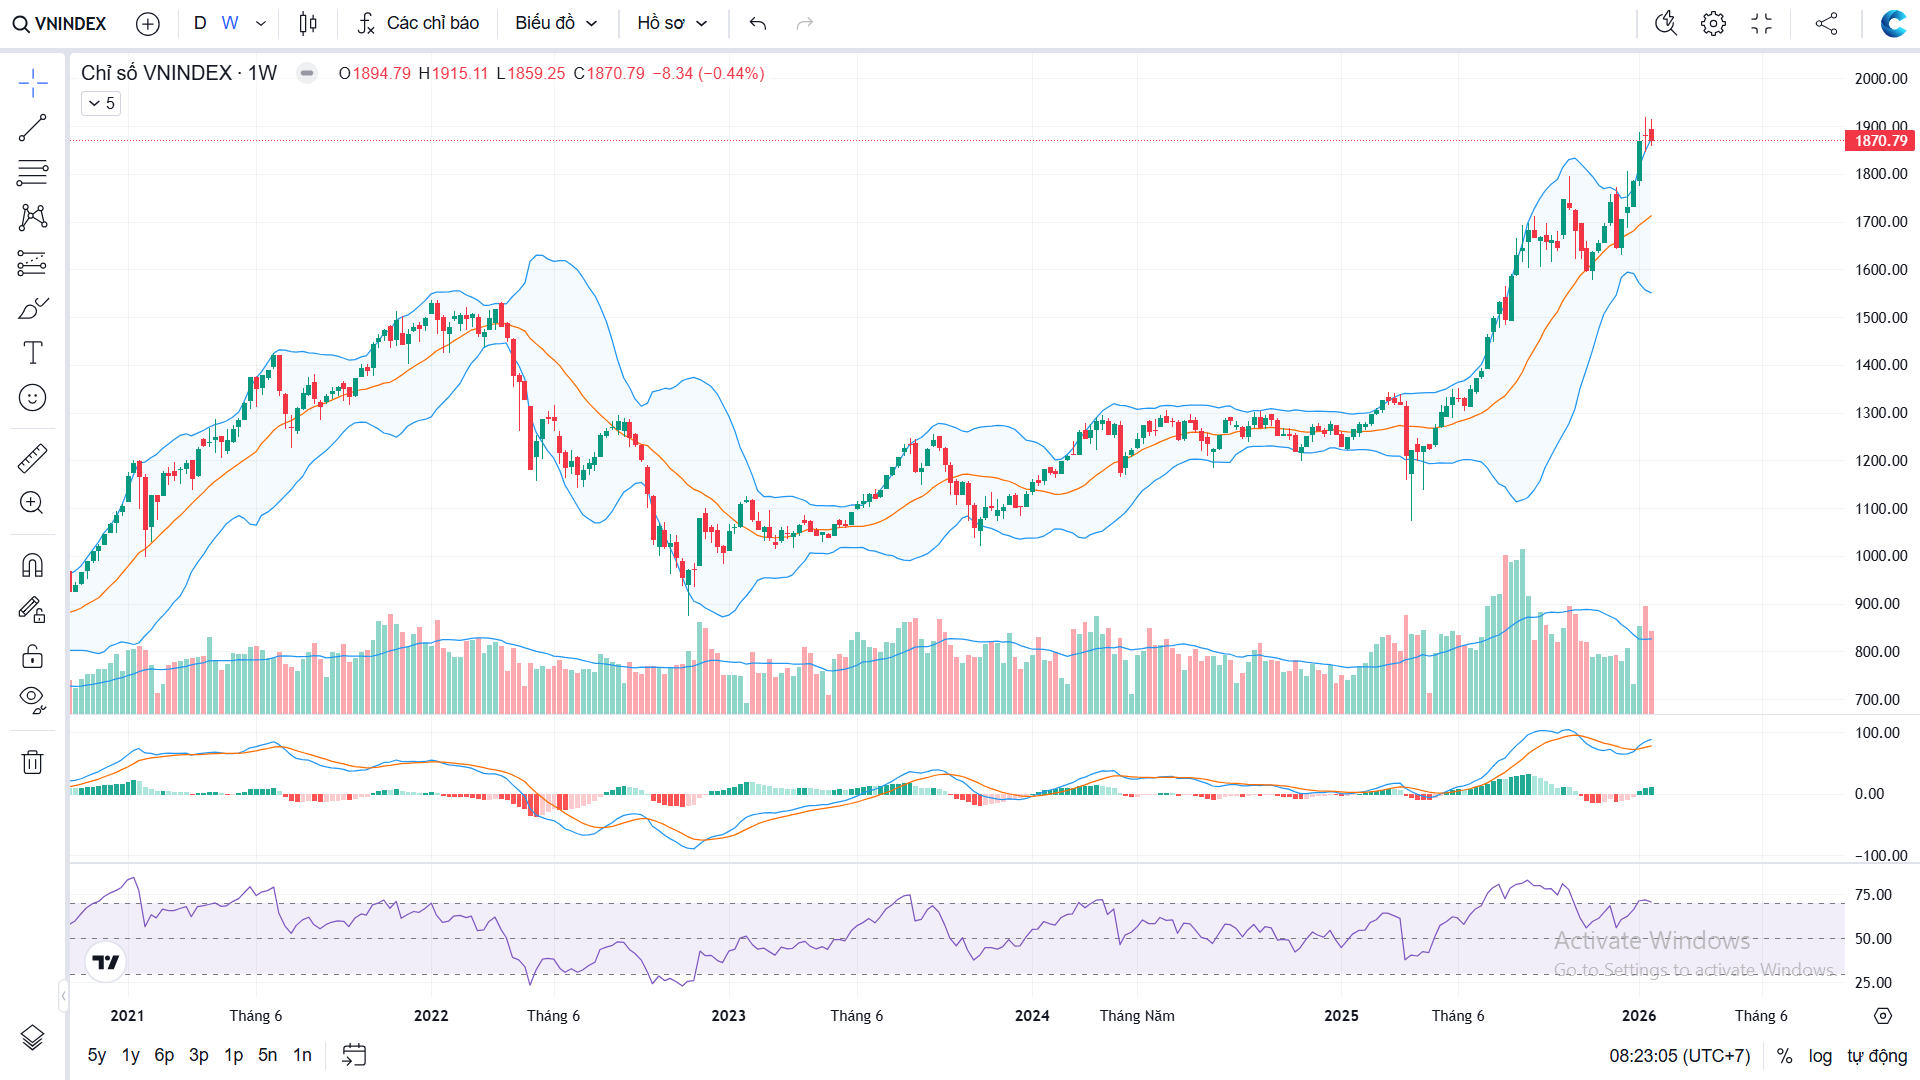
Task: Undo the last chart action
Action: click(x=758, y=23)
